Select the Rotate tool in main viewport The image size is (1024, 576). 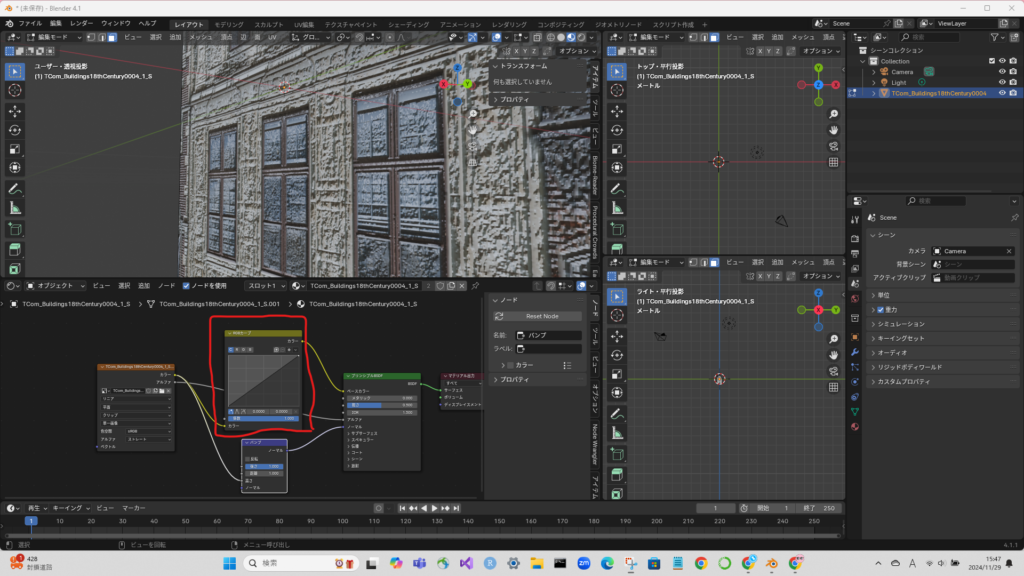click(x=15, y=129)
